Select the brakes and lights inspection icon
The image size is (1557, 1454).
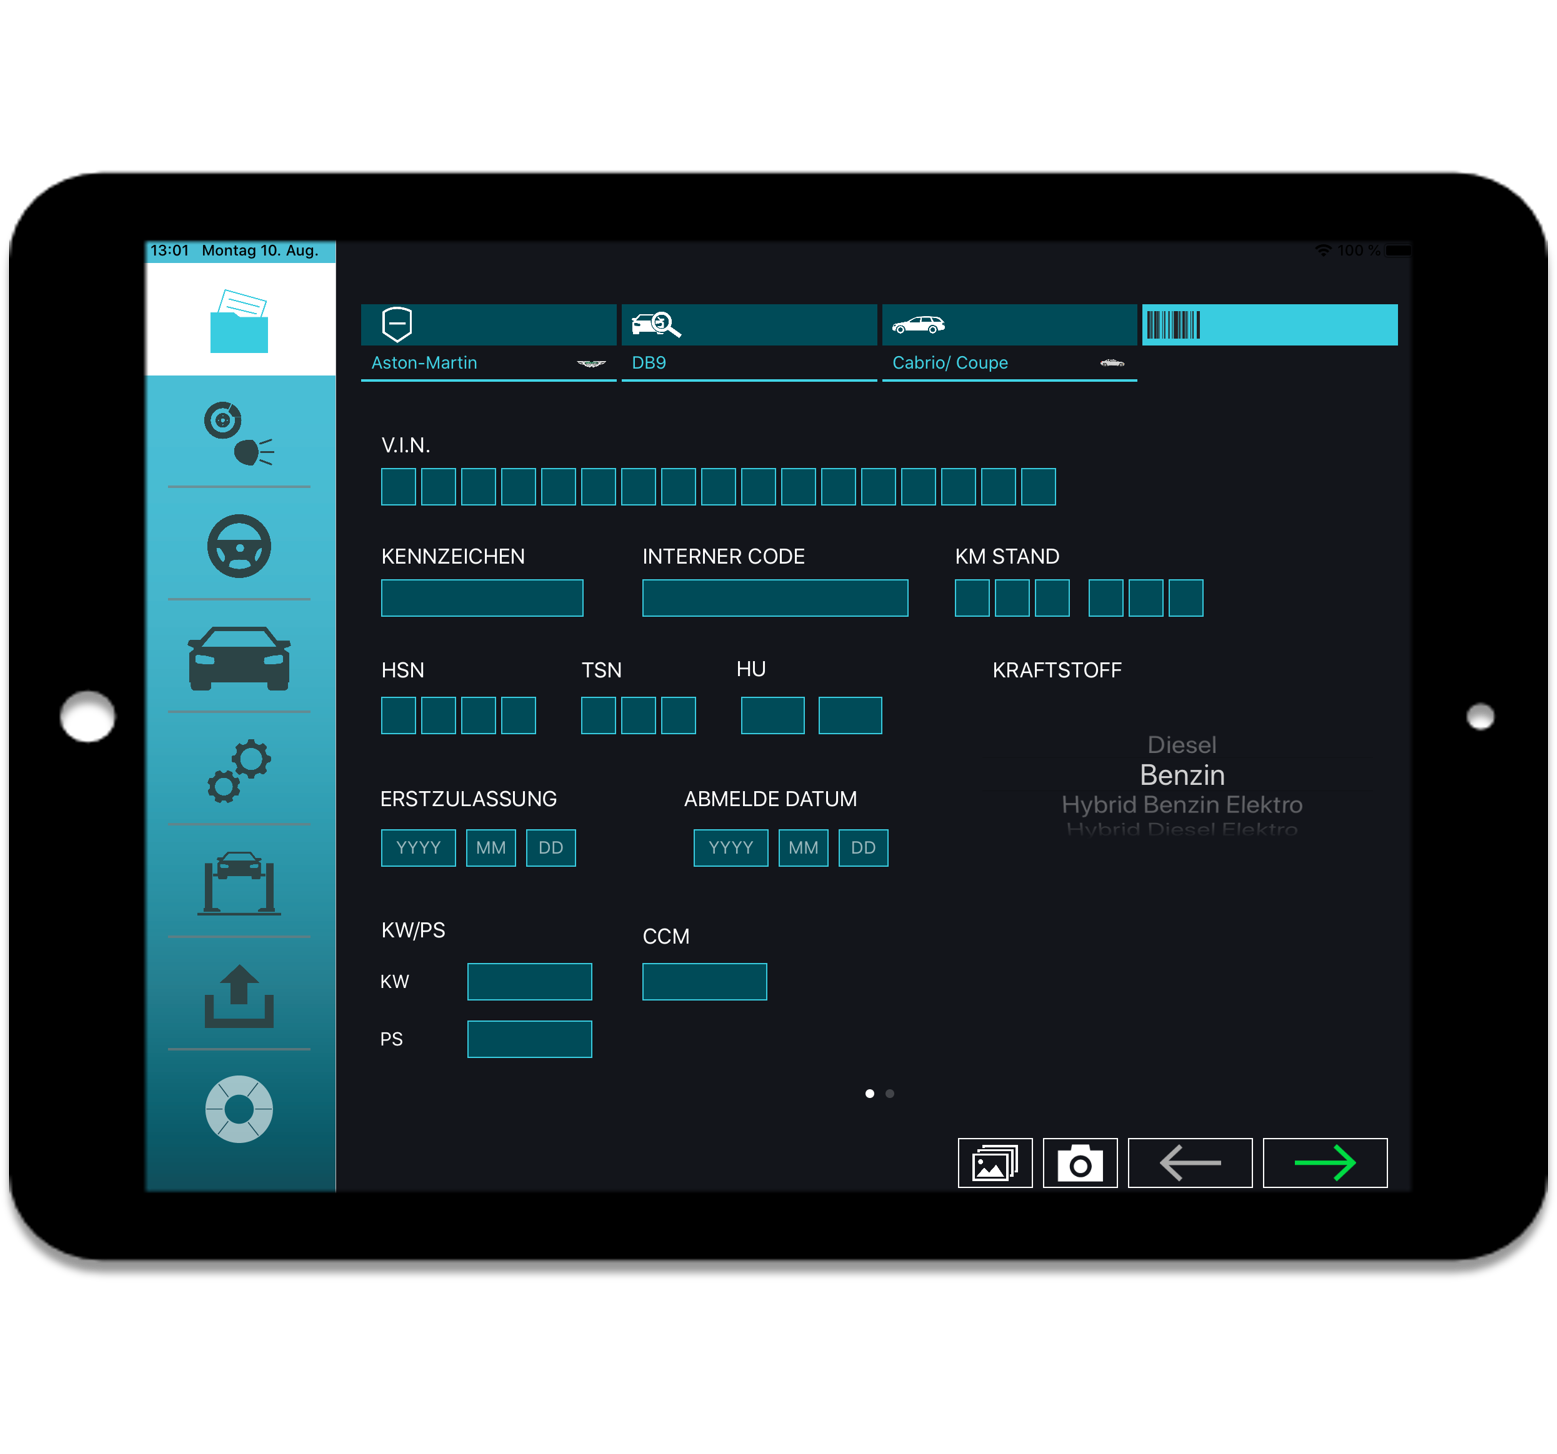[238, 434]
